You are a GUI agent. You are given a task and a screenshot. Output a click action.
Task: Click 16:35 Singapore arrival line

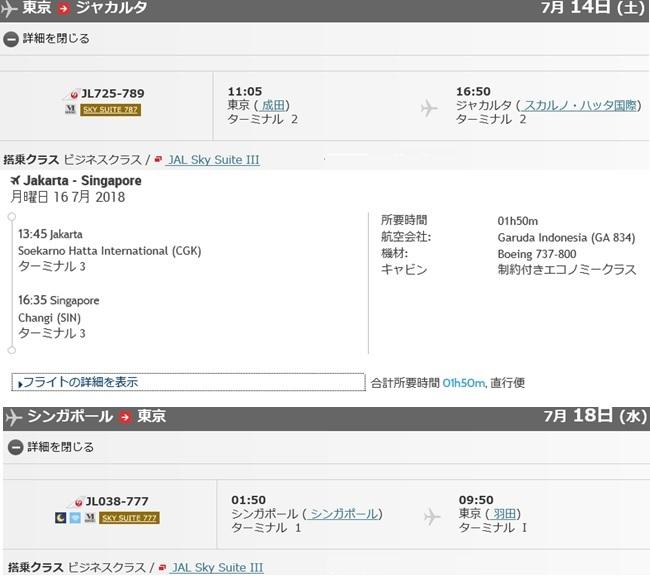[x=58, y=300]
